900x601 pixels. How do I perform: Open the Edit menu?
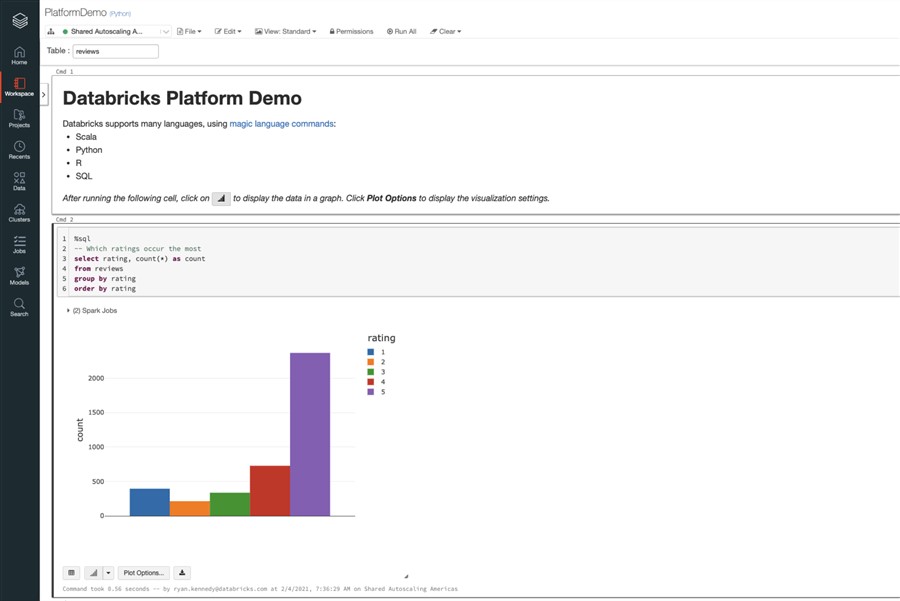click(228, 32)
